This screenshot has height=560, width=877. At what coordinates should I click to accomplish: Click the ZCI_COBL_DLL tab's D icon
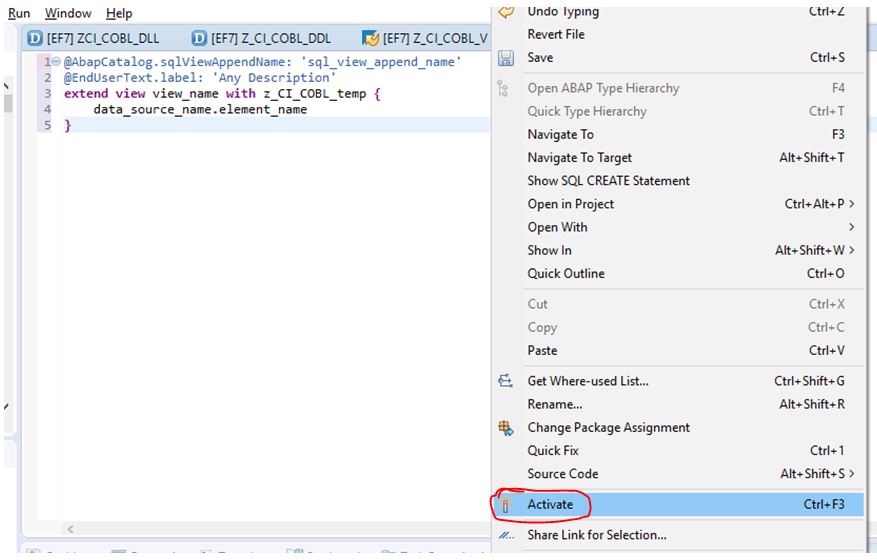click(x=35, y=38)
